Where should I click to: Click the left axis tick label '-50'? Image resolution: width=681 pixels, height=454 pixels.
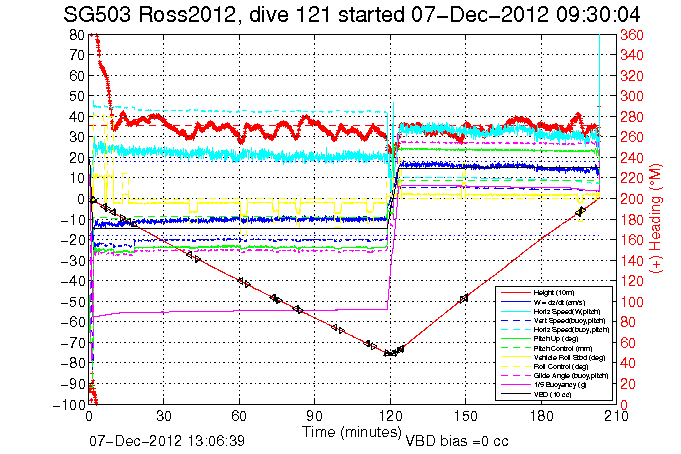[x=73, y=302]
